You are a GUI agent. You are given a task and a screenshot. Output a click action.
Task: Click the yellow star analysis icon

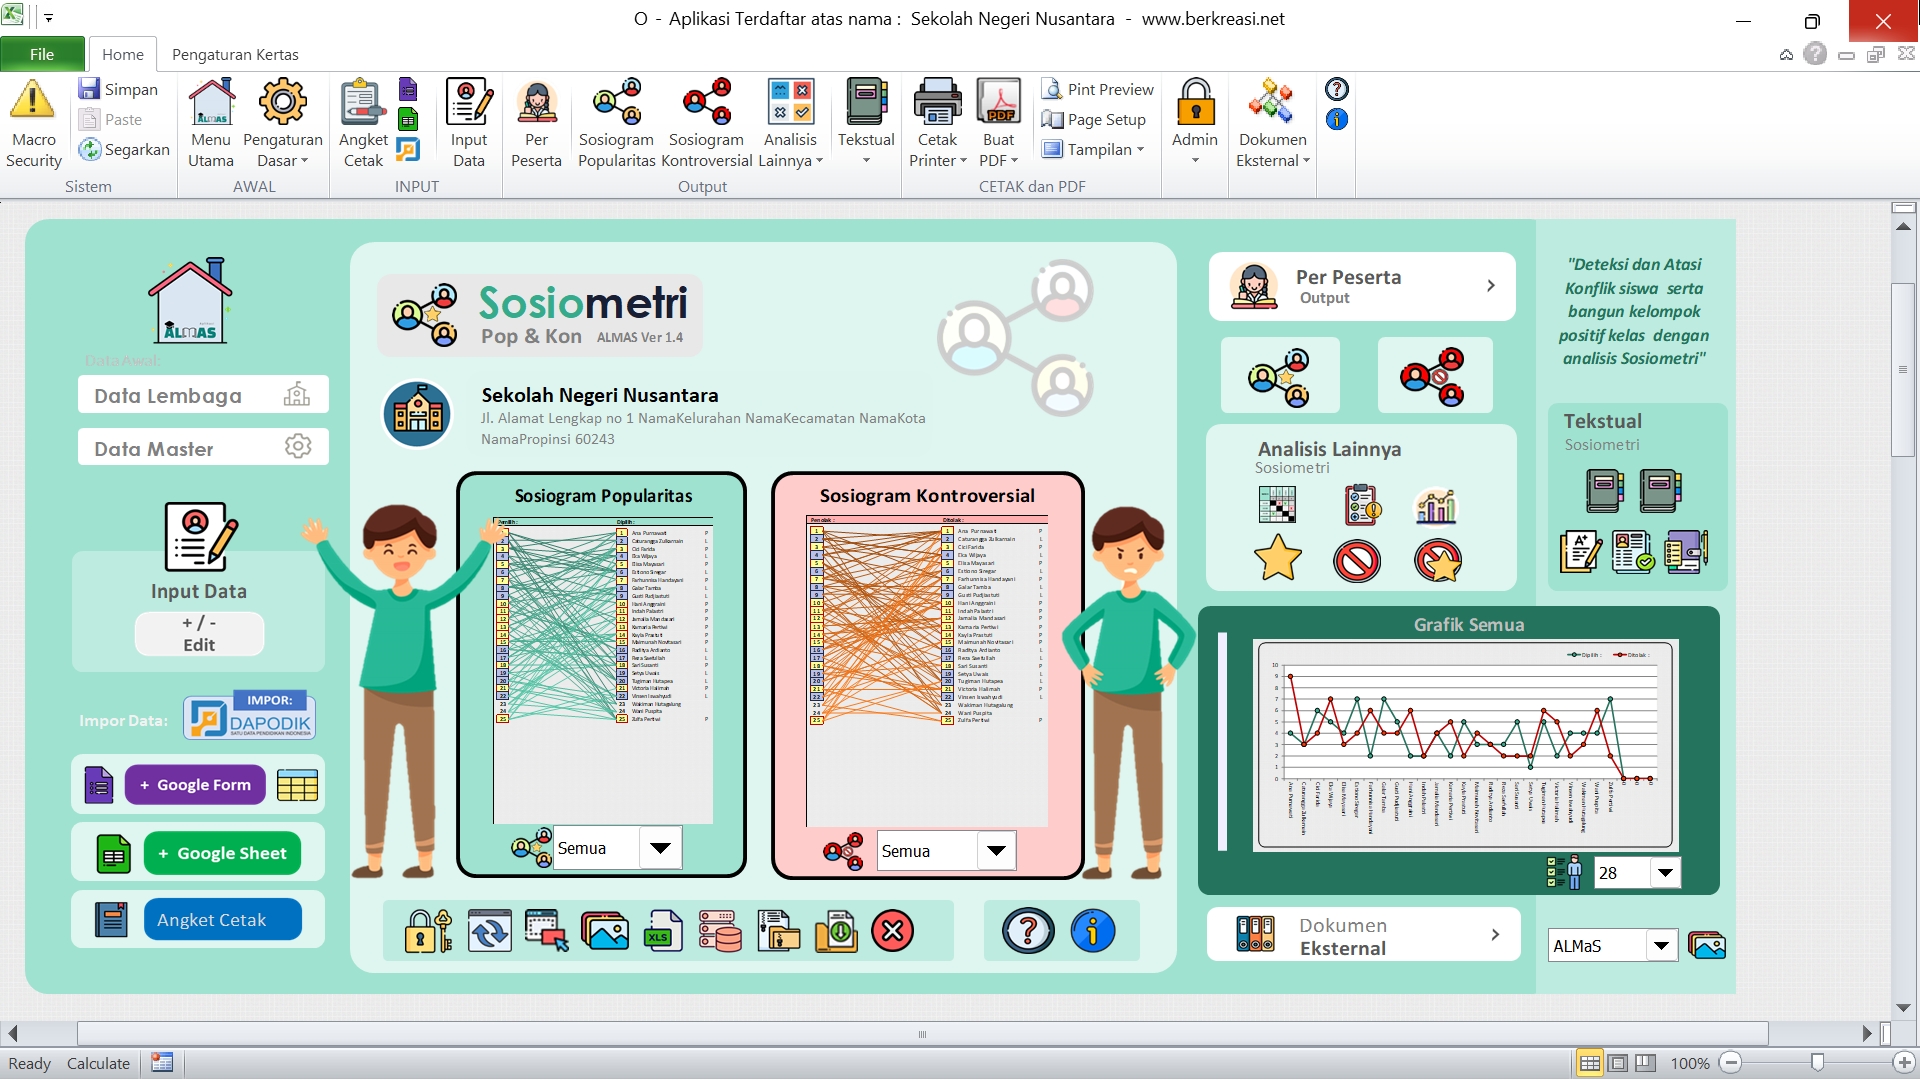pos(1277,559)
